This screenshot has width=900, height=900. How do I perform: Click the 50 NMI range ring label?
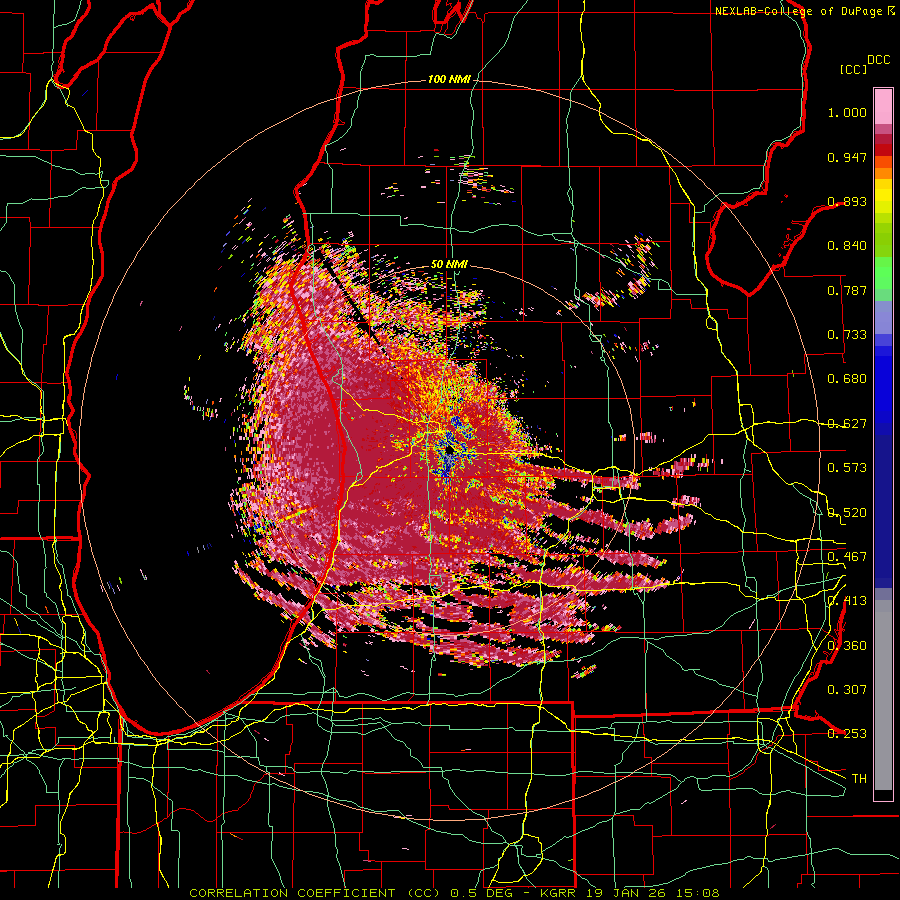[449, 265]
